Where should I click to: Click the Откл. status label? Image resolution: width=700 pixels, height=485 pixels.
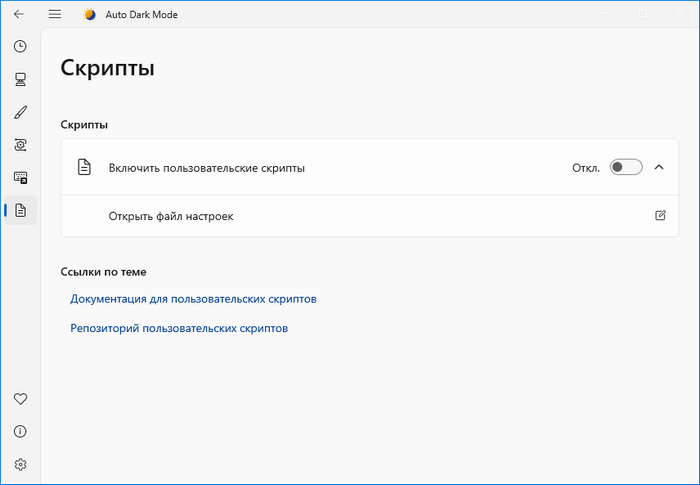[x=586, y=168]
